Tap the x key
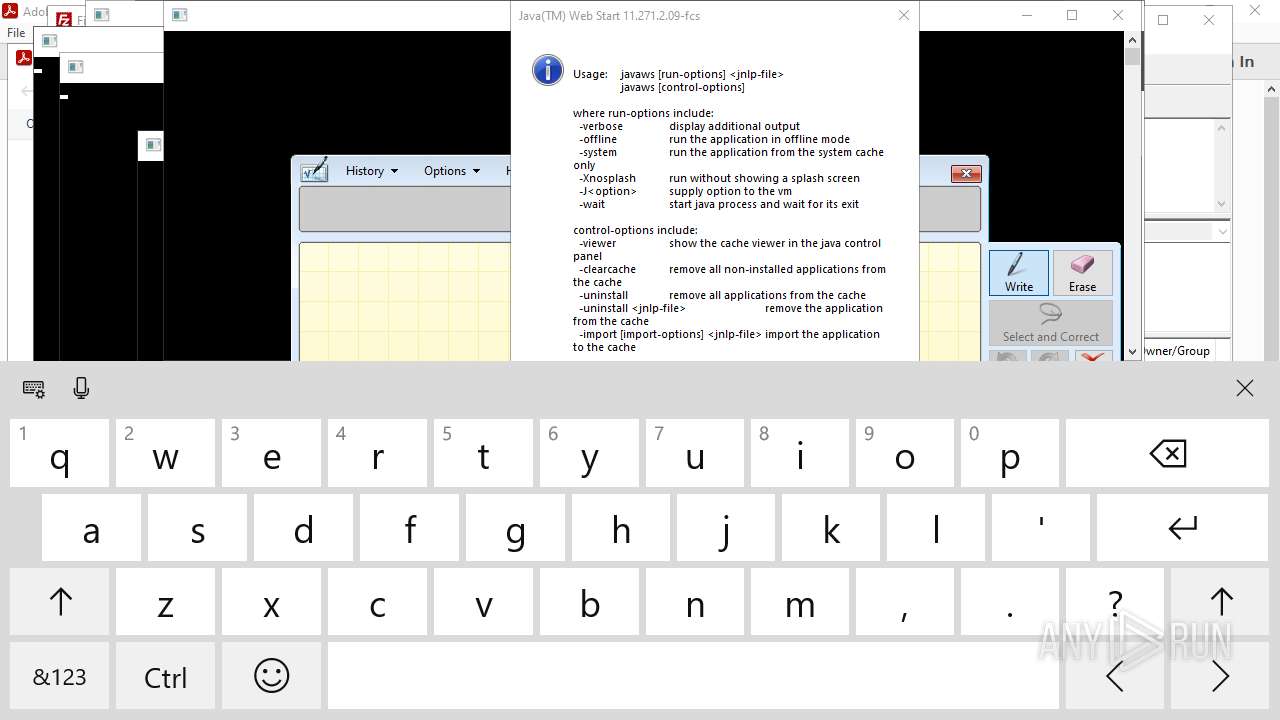 [x=271, y=602]
